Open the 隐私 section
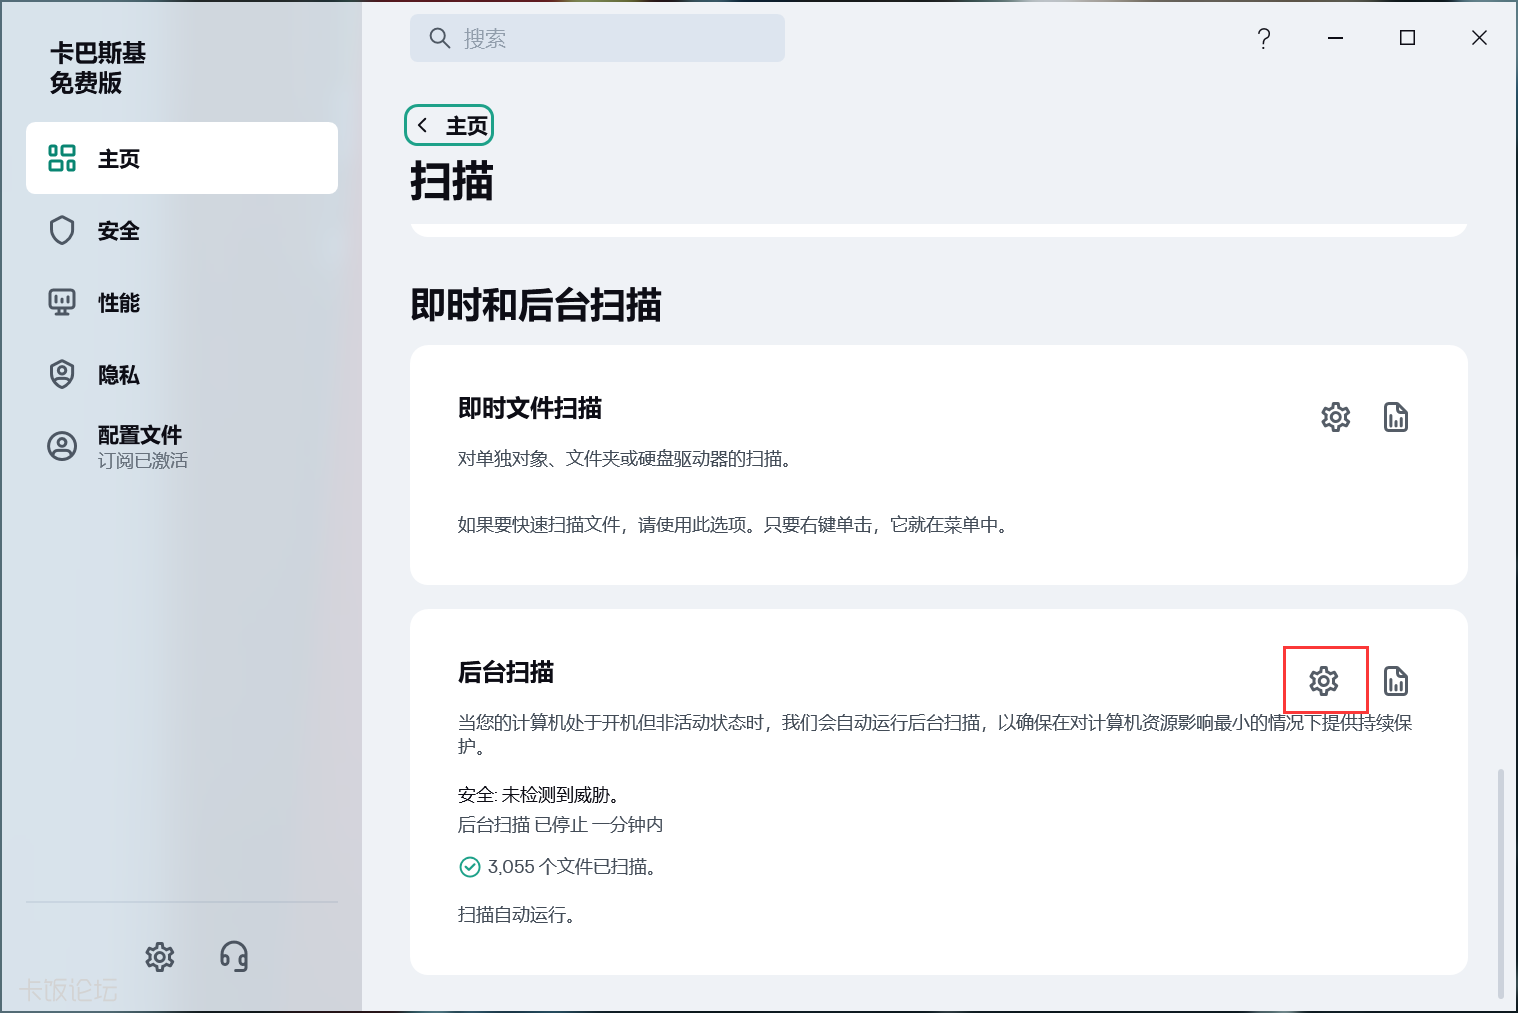The image size is (1518, 1013). click(x=182, y=374)
